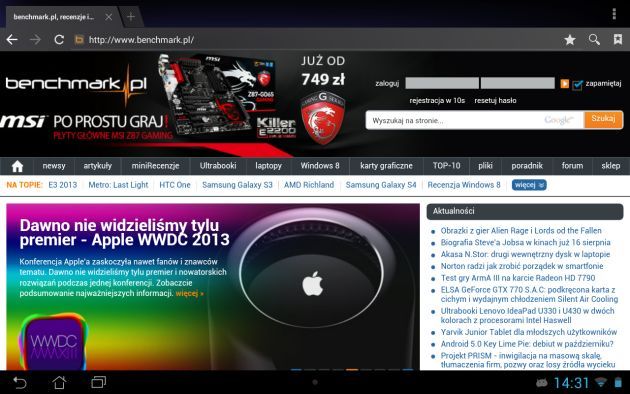Click the WWDC logo thumbnail
The image size is (630, 394).
(53, 342)
